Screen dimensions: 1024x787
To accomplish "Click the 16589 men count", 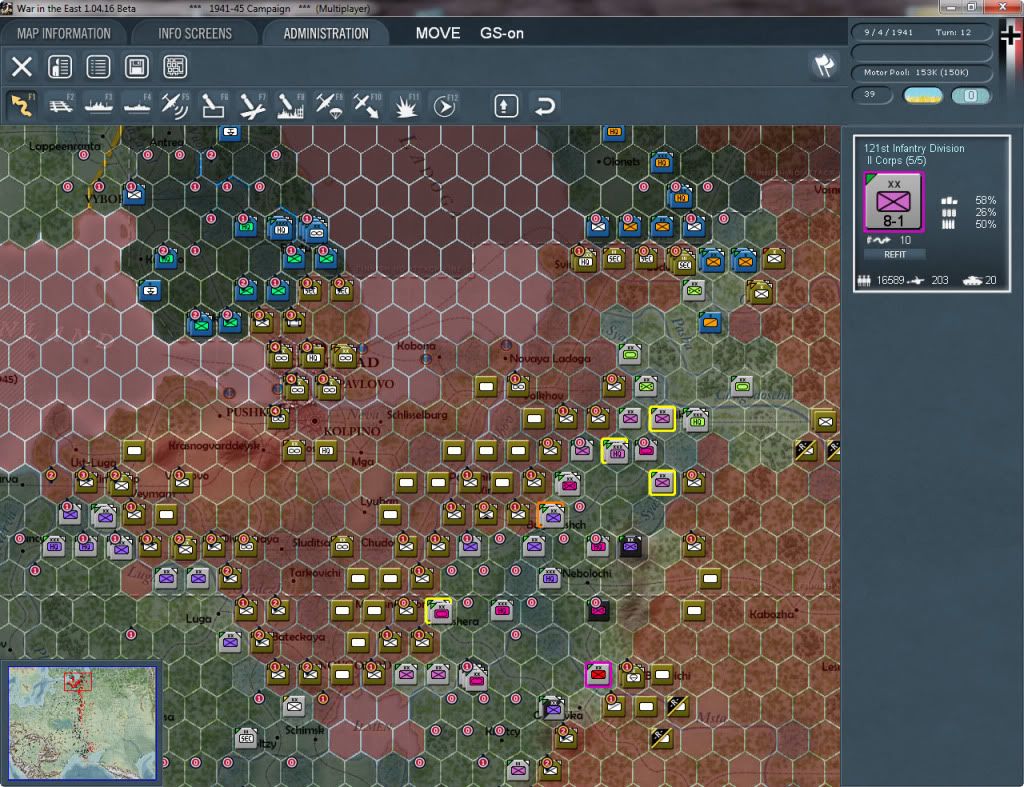I will coord(890,280).
